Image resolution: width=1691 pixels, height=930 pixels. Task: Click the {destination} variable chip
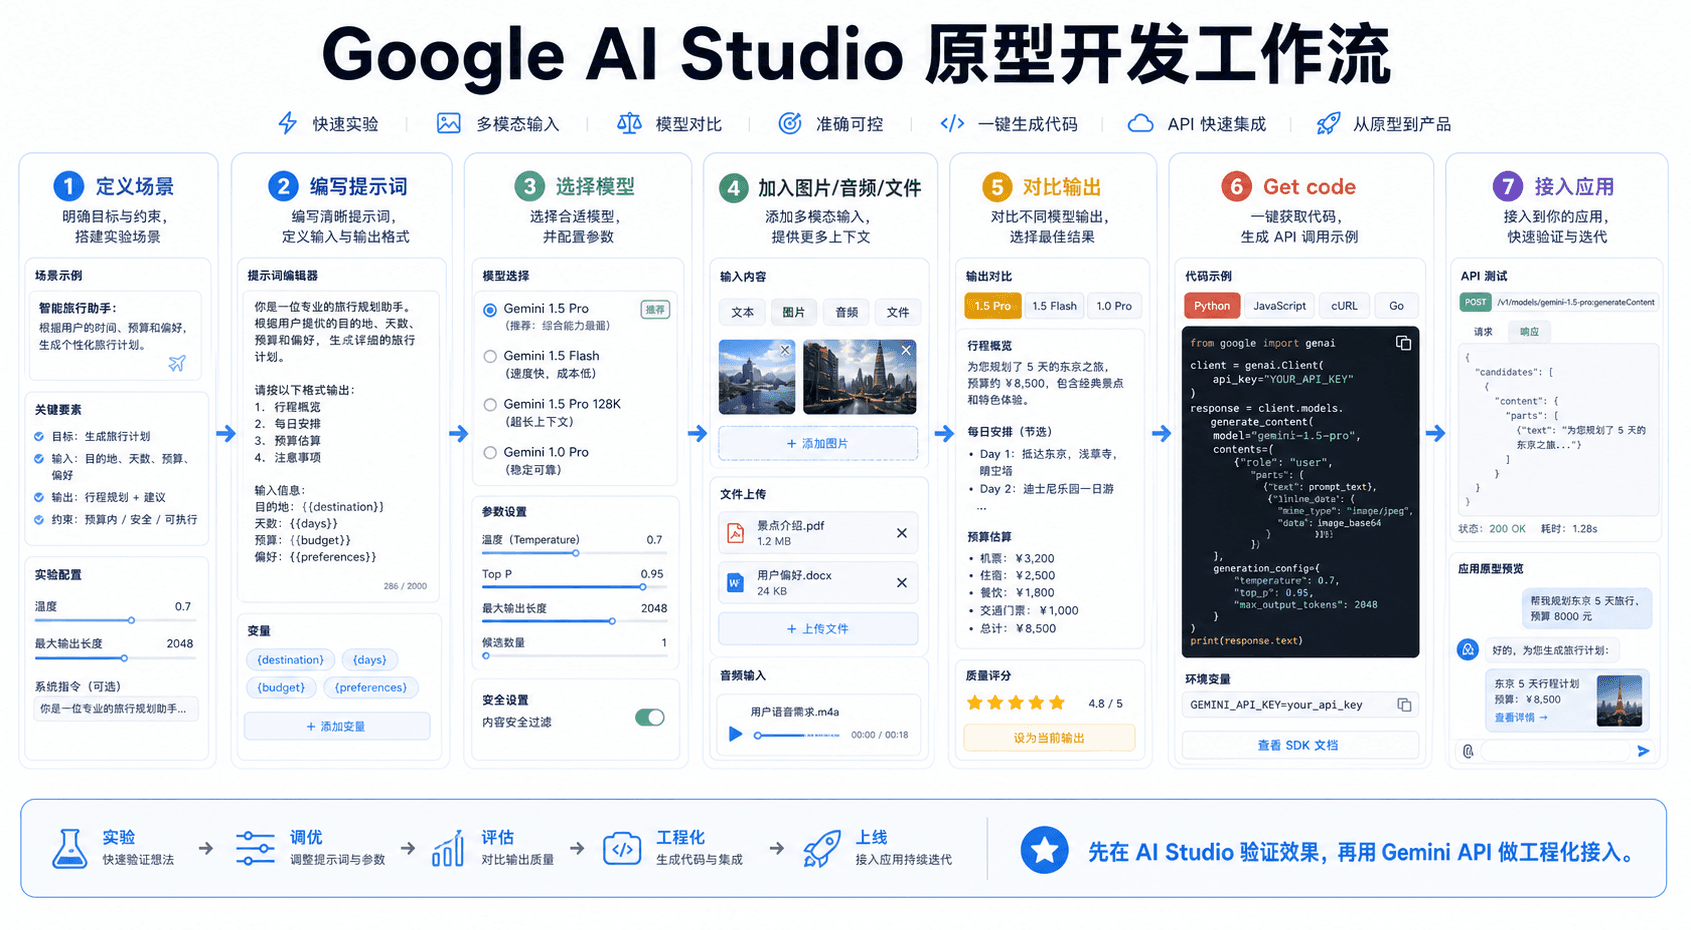pyautogui.click(x=290, y=660)
